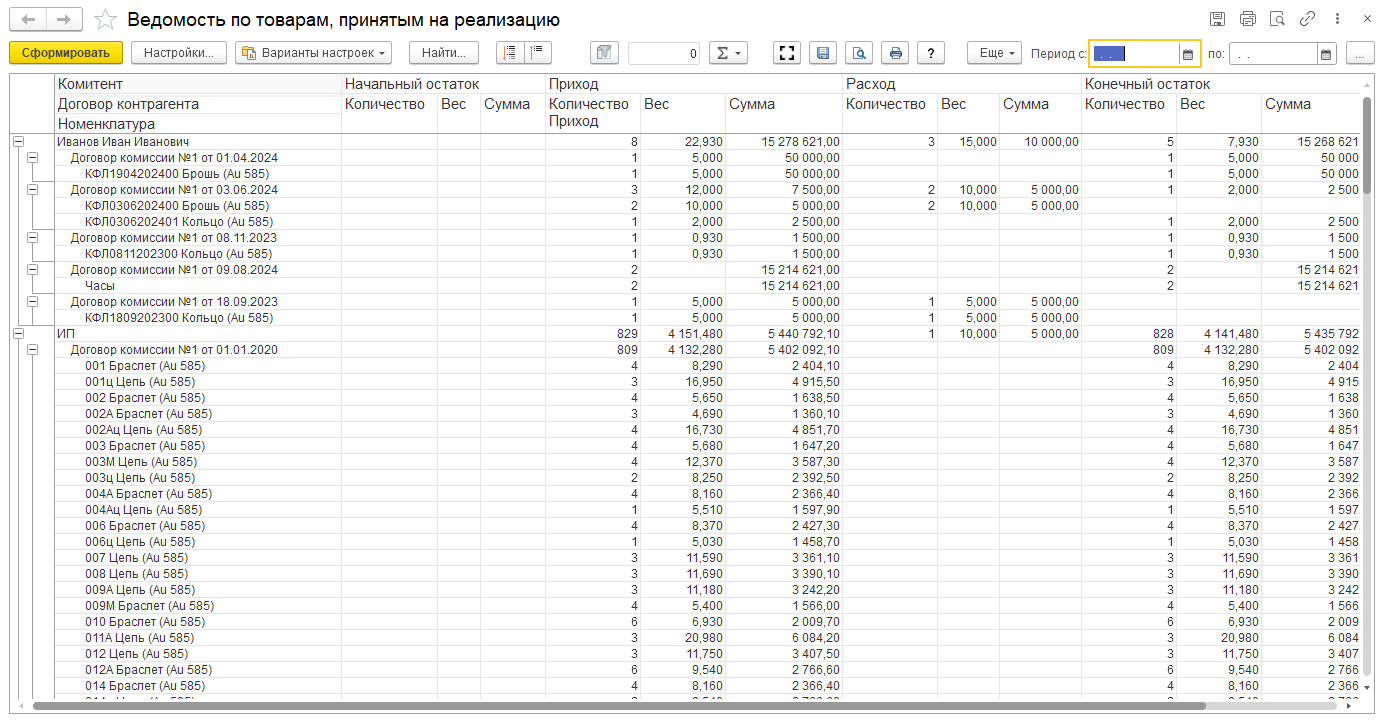Viewport: 1386px width, 721px height.
Task: Open Настройки… report settings
Action: [x=179, y=53]
